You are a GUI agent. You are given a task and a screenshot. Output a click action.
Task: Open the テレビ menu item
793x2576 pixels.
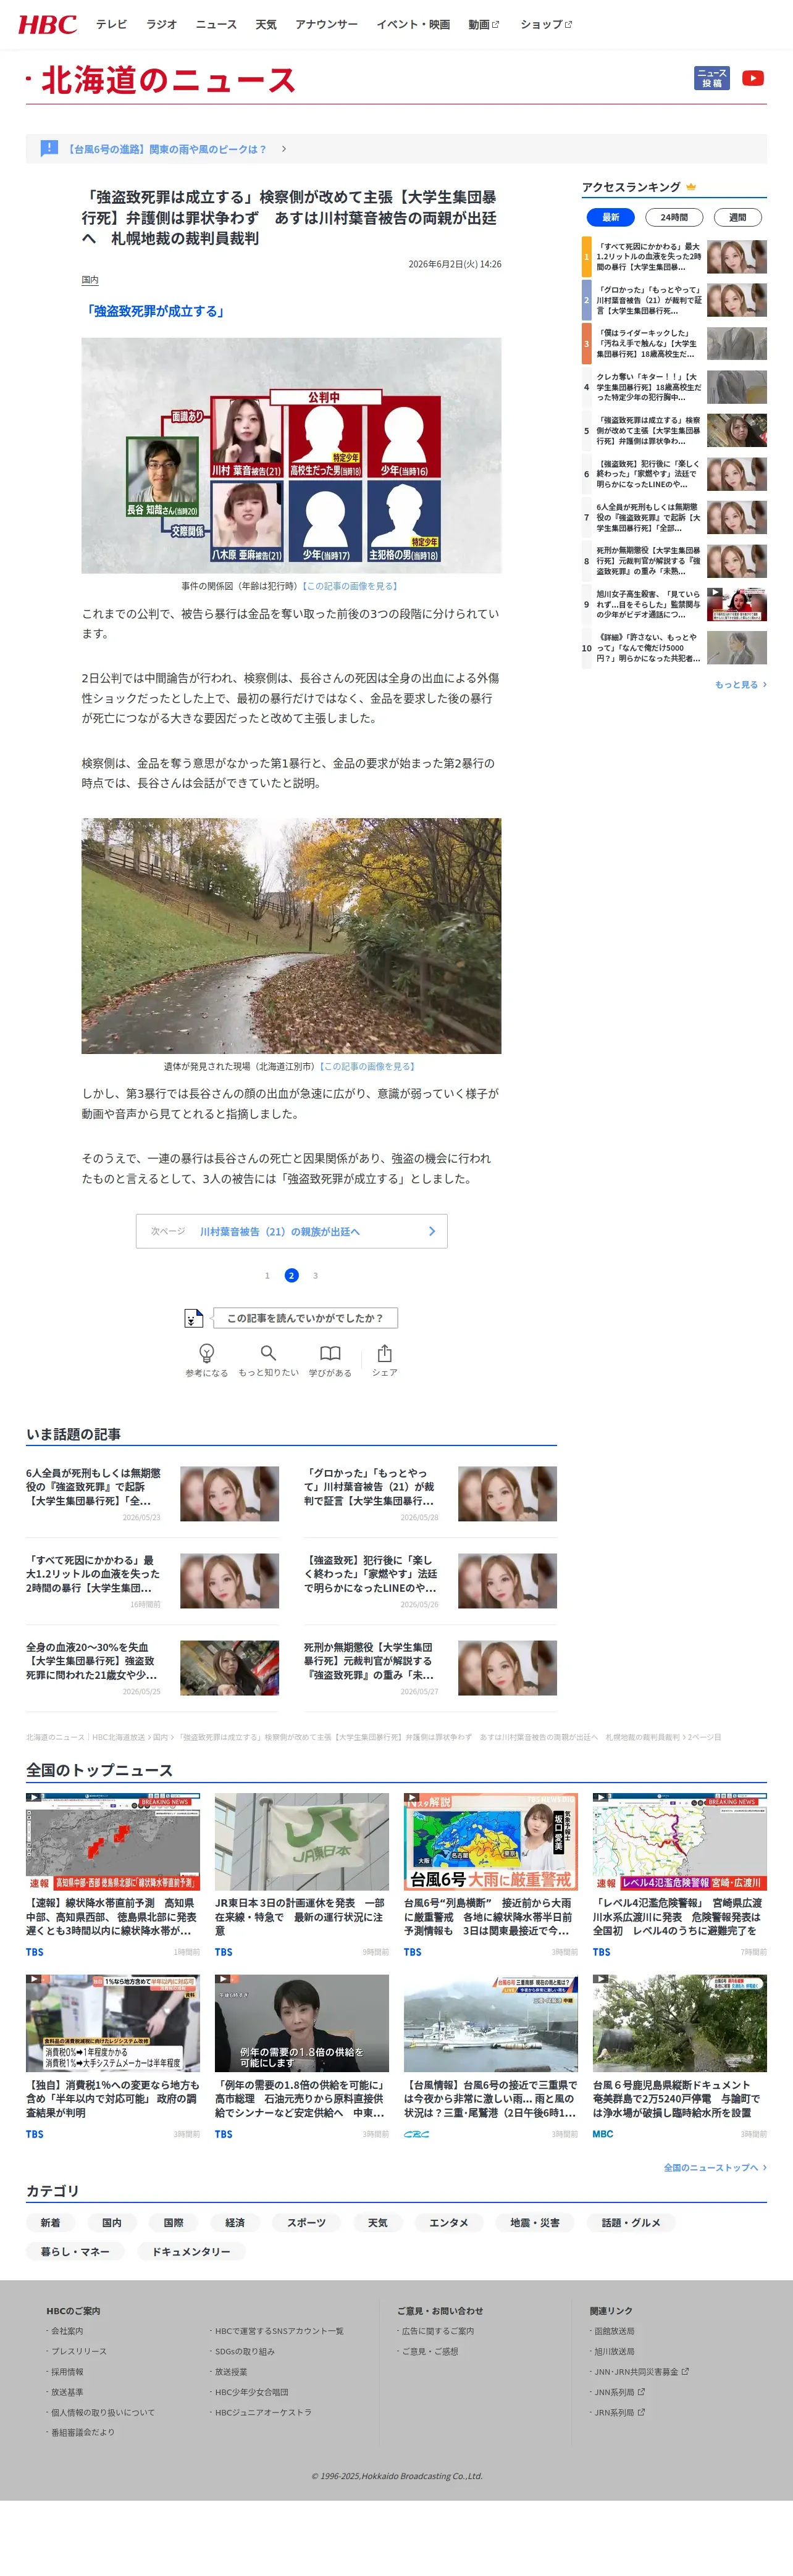click(111, 24)
